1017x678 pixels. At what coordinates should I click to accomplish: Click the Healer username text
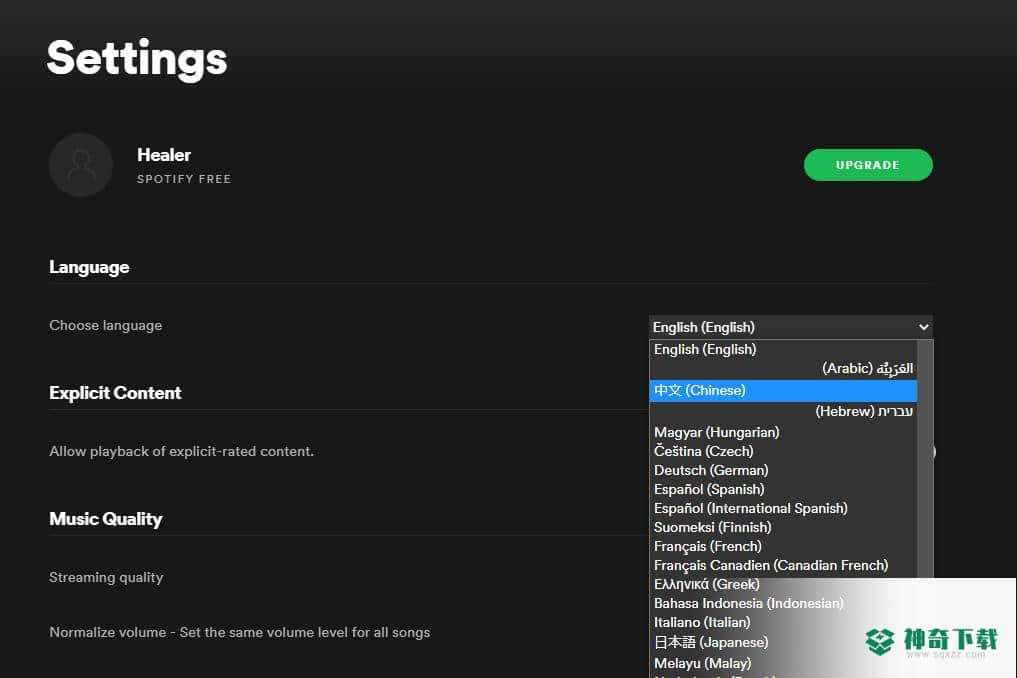pos(164,155)
